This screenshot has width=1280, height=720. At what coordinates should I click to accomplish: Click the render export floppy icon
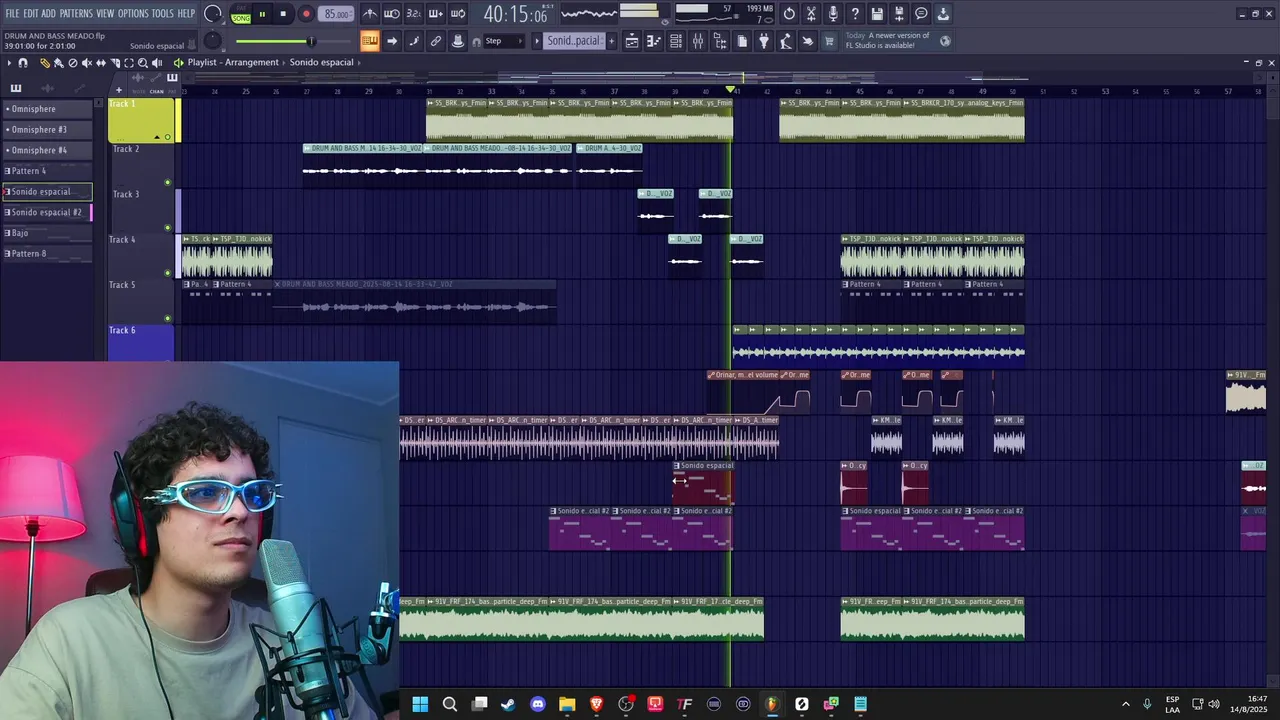click(x=899, y=14)
